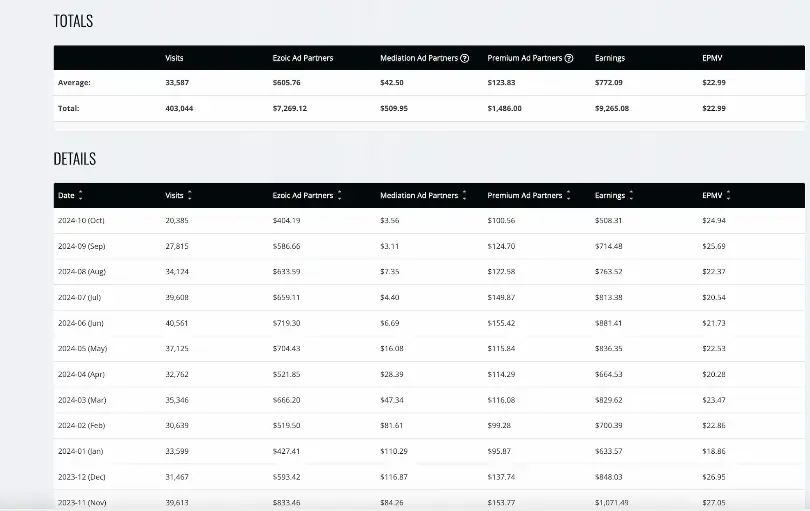
Task: Click June Ezoic value $719.30
Action: pyautogui.click(x=287, y=323)
